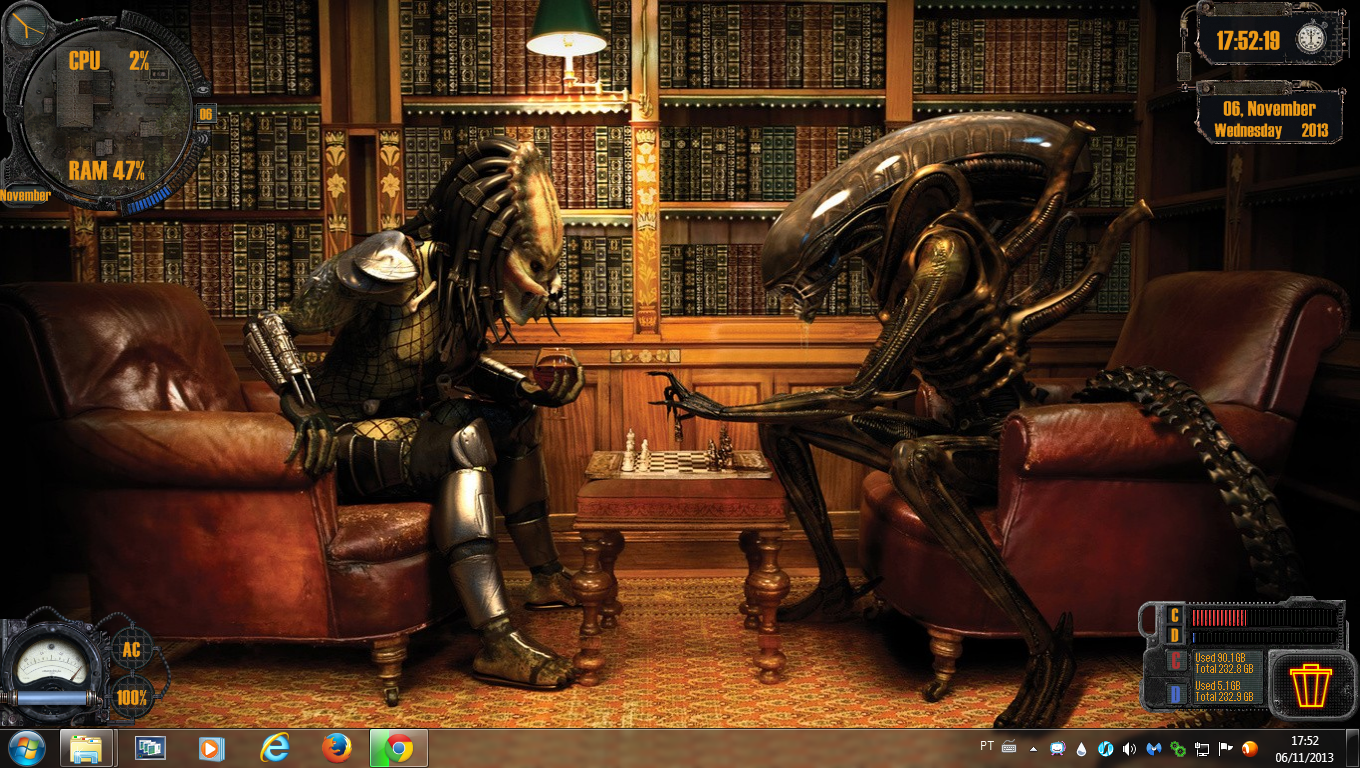Image resolution: width=1360 pixels, height=768 pixels.
Task: Click the small 06 day badge
Action: 206,114
